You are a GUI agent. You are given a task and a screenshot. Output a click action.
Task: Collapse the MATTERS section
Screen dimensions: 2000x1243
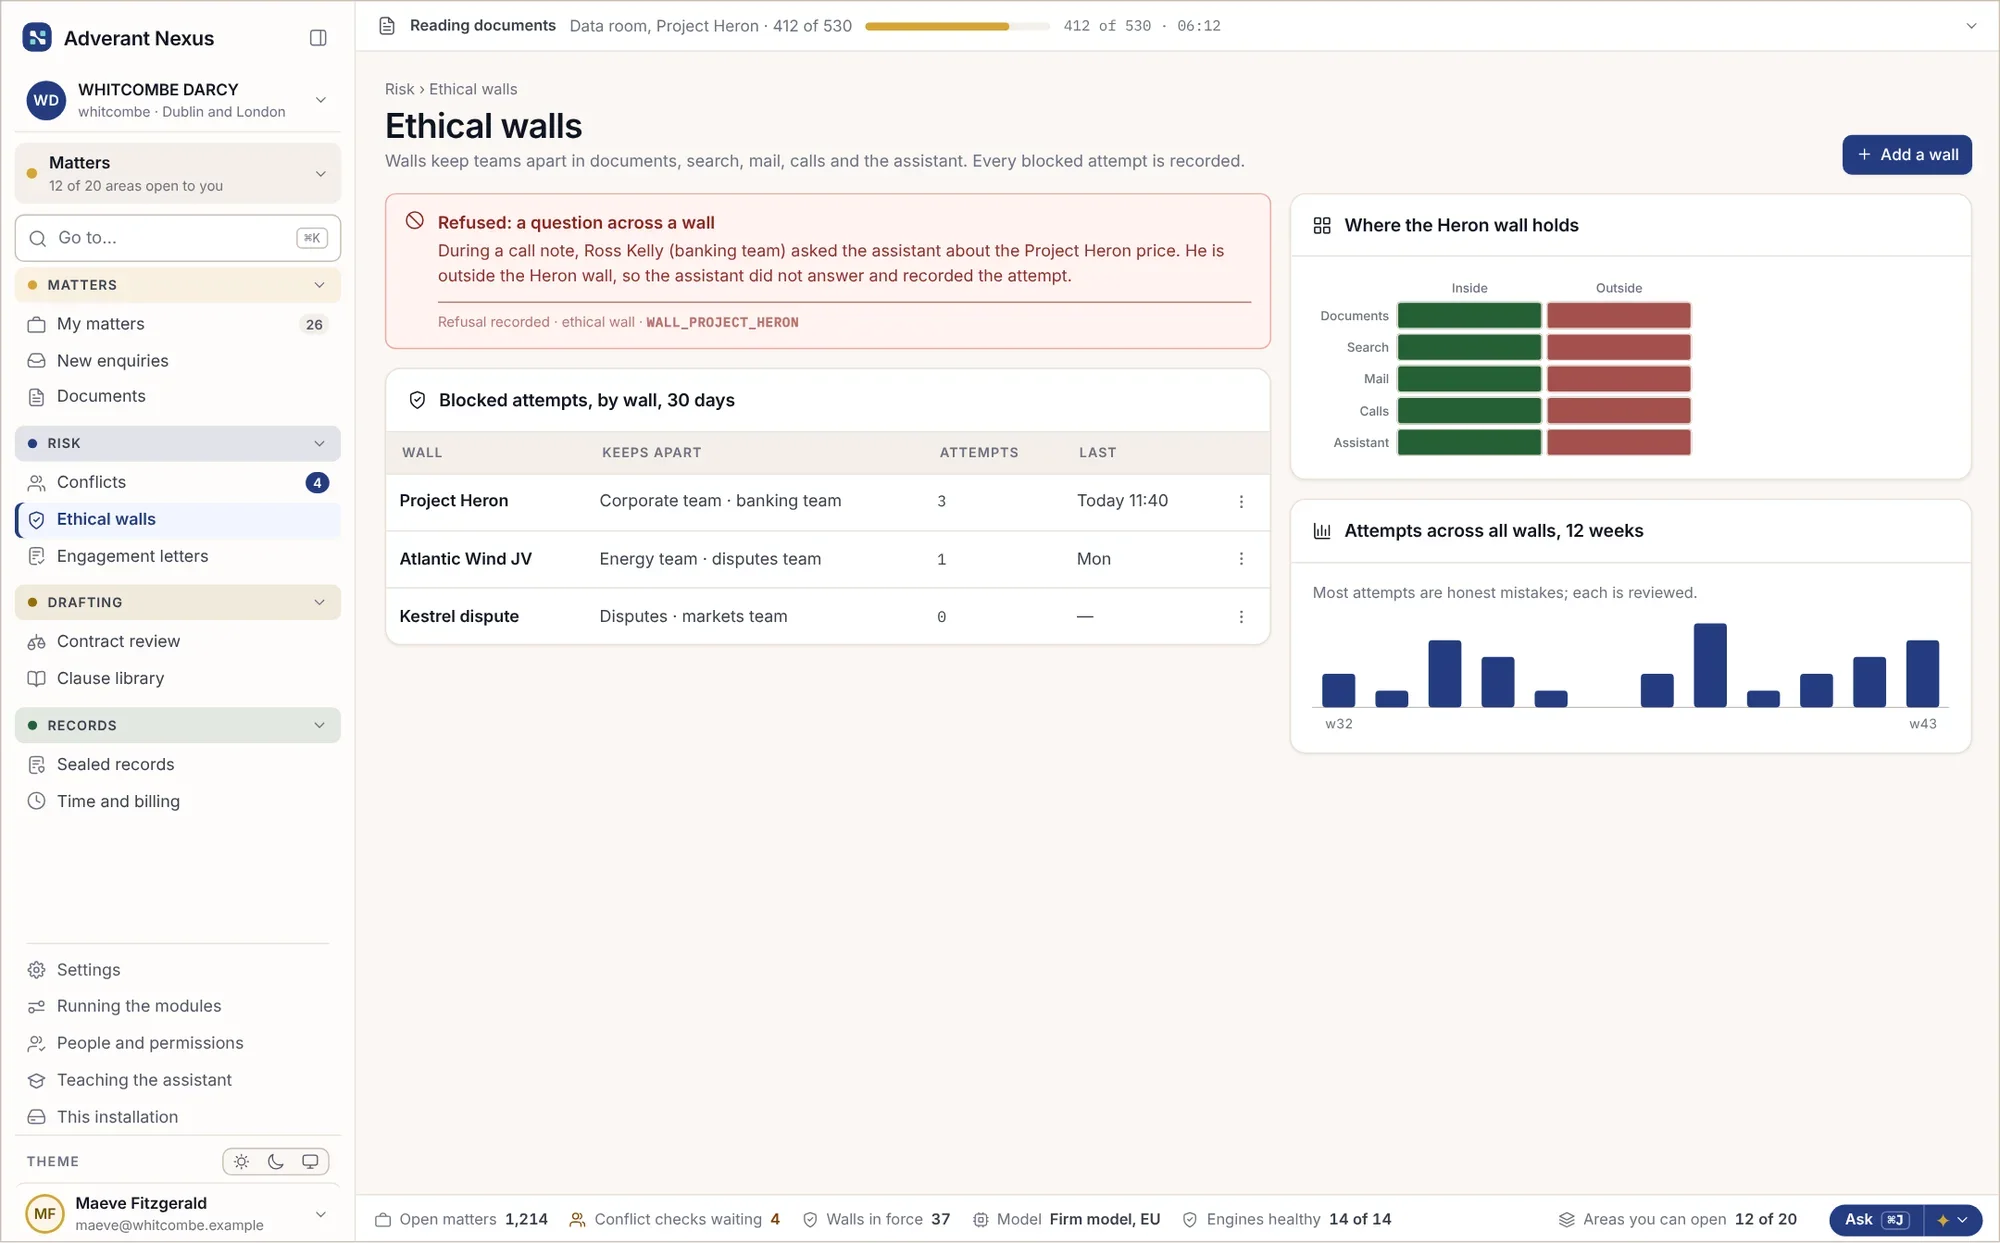coord(178,285)
